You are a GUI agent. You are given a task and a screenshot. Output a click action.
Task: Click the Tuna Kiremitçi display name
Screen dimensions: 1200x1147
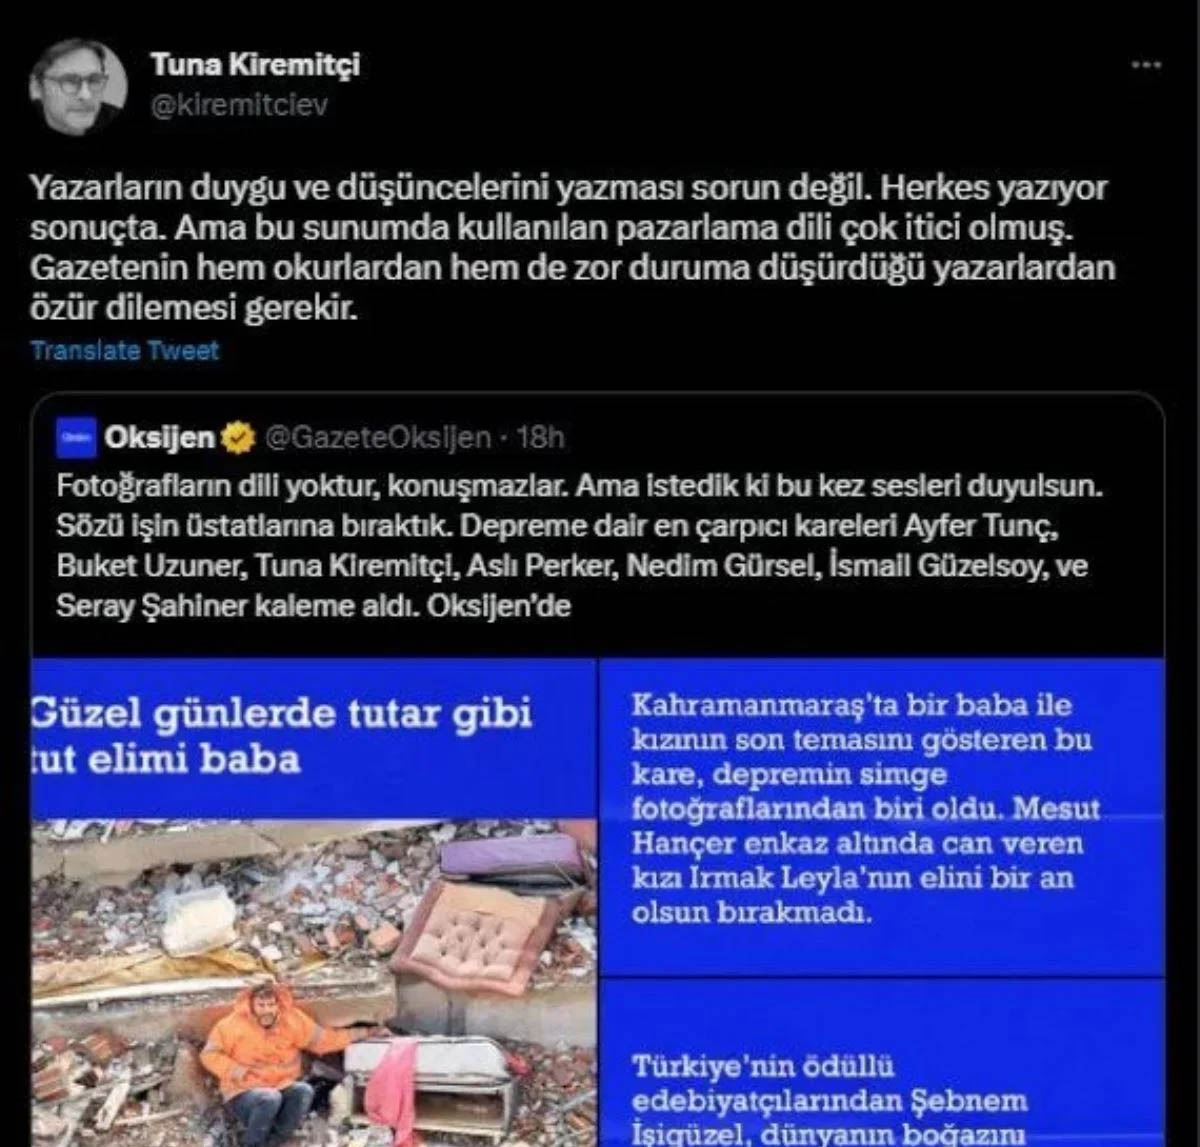[x=255, y=64]
